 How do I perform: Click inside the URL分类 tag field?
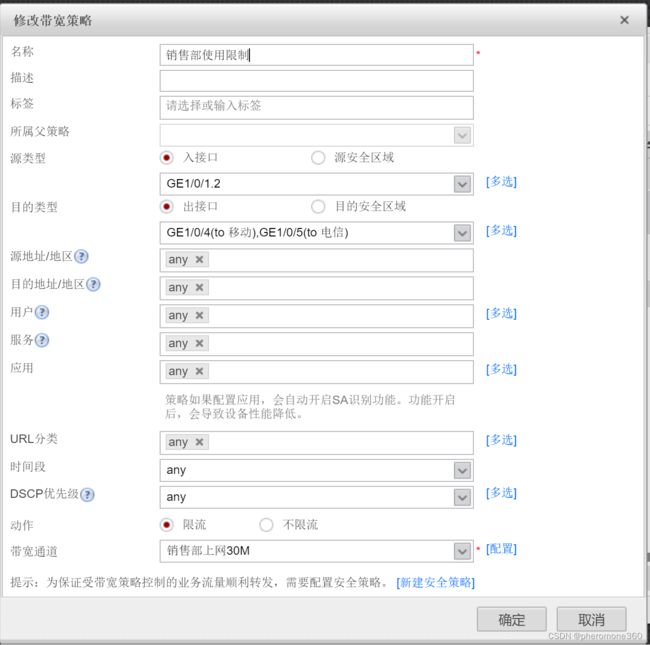click(x=317, y=443)
